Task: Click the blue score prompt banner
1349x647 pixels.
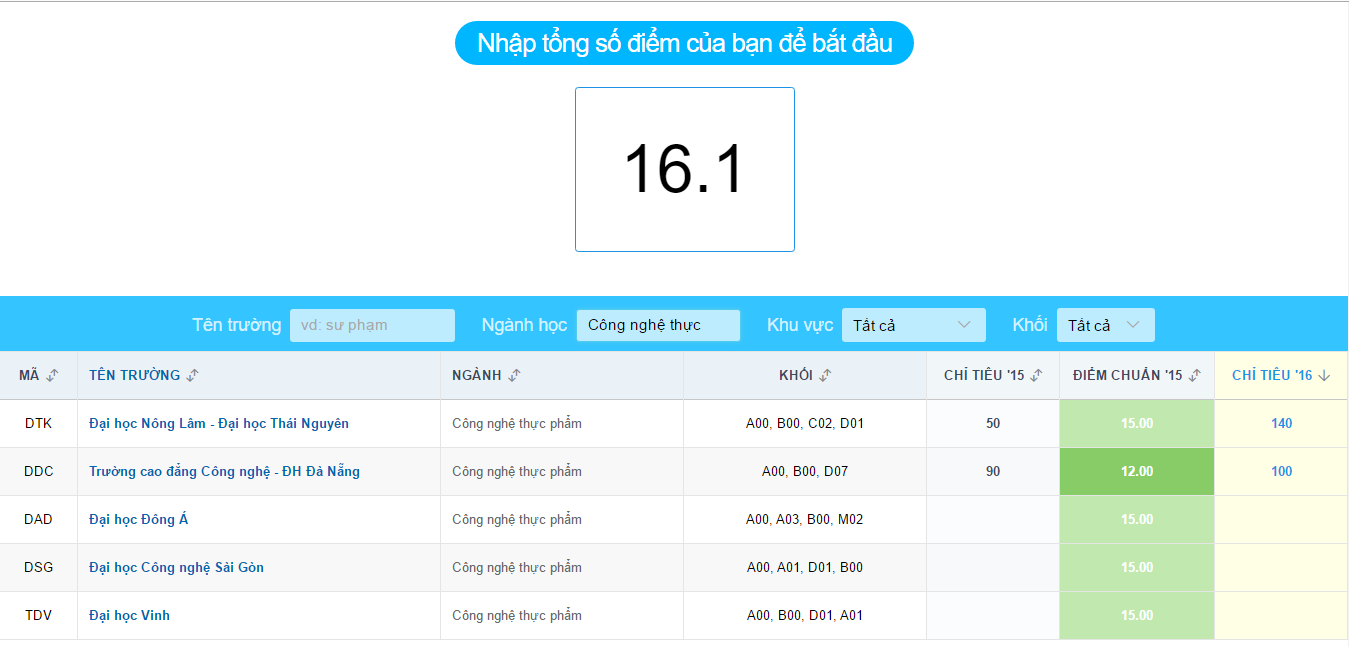Action: click(x=684, y=43)
